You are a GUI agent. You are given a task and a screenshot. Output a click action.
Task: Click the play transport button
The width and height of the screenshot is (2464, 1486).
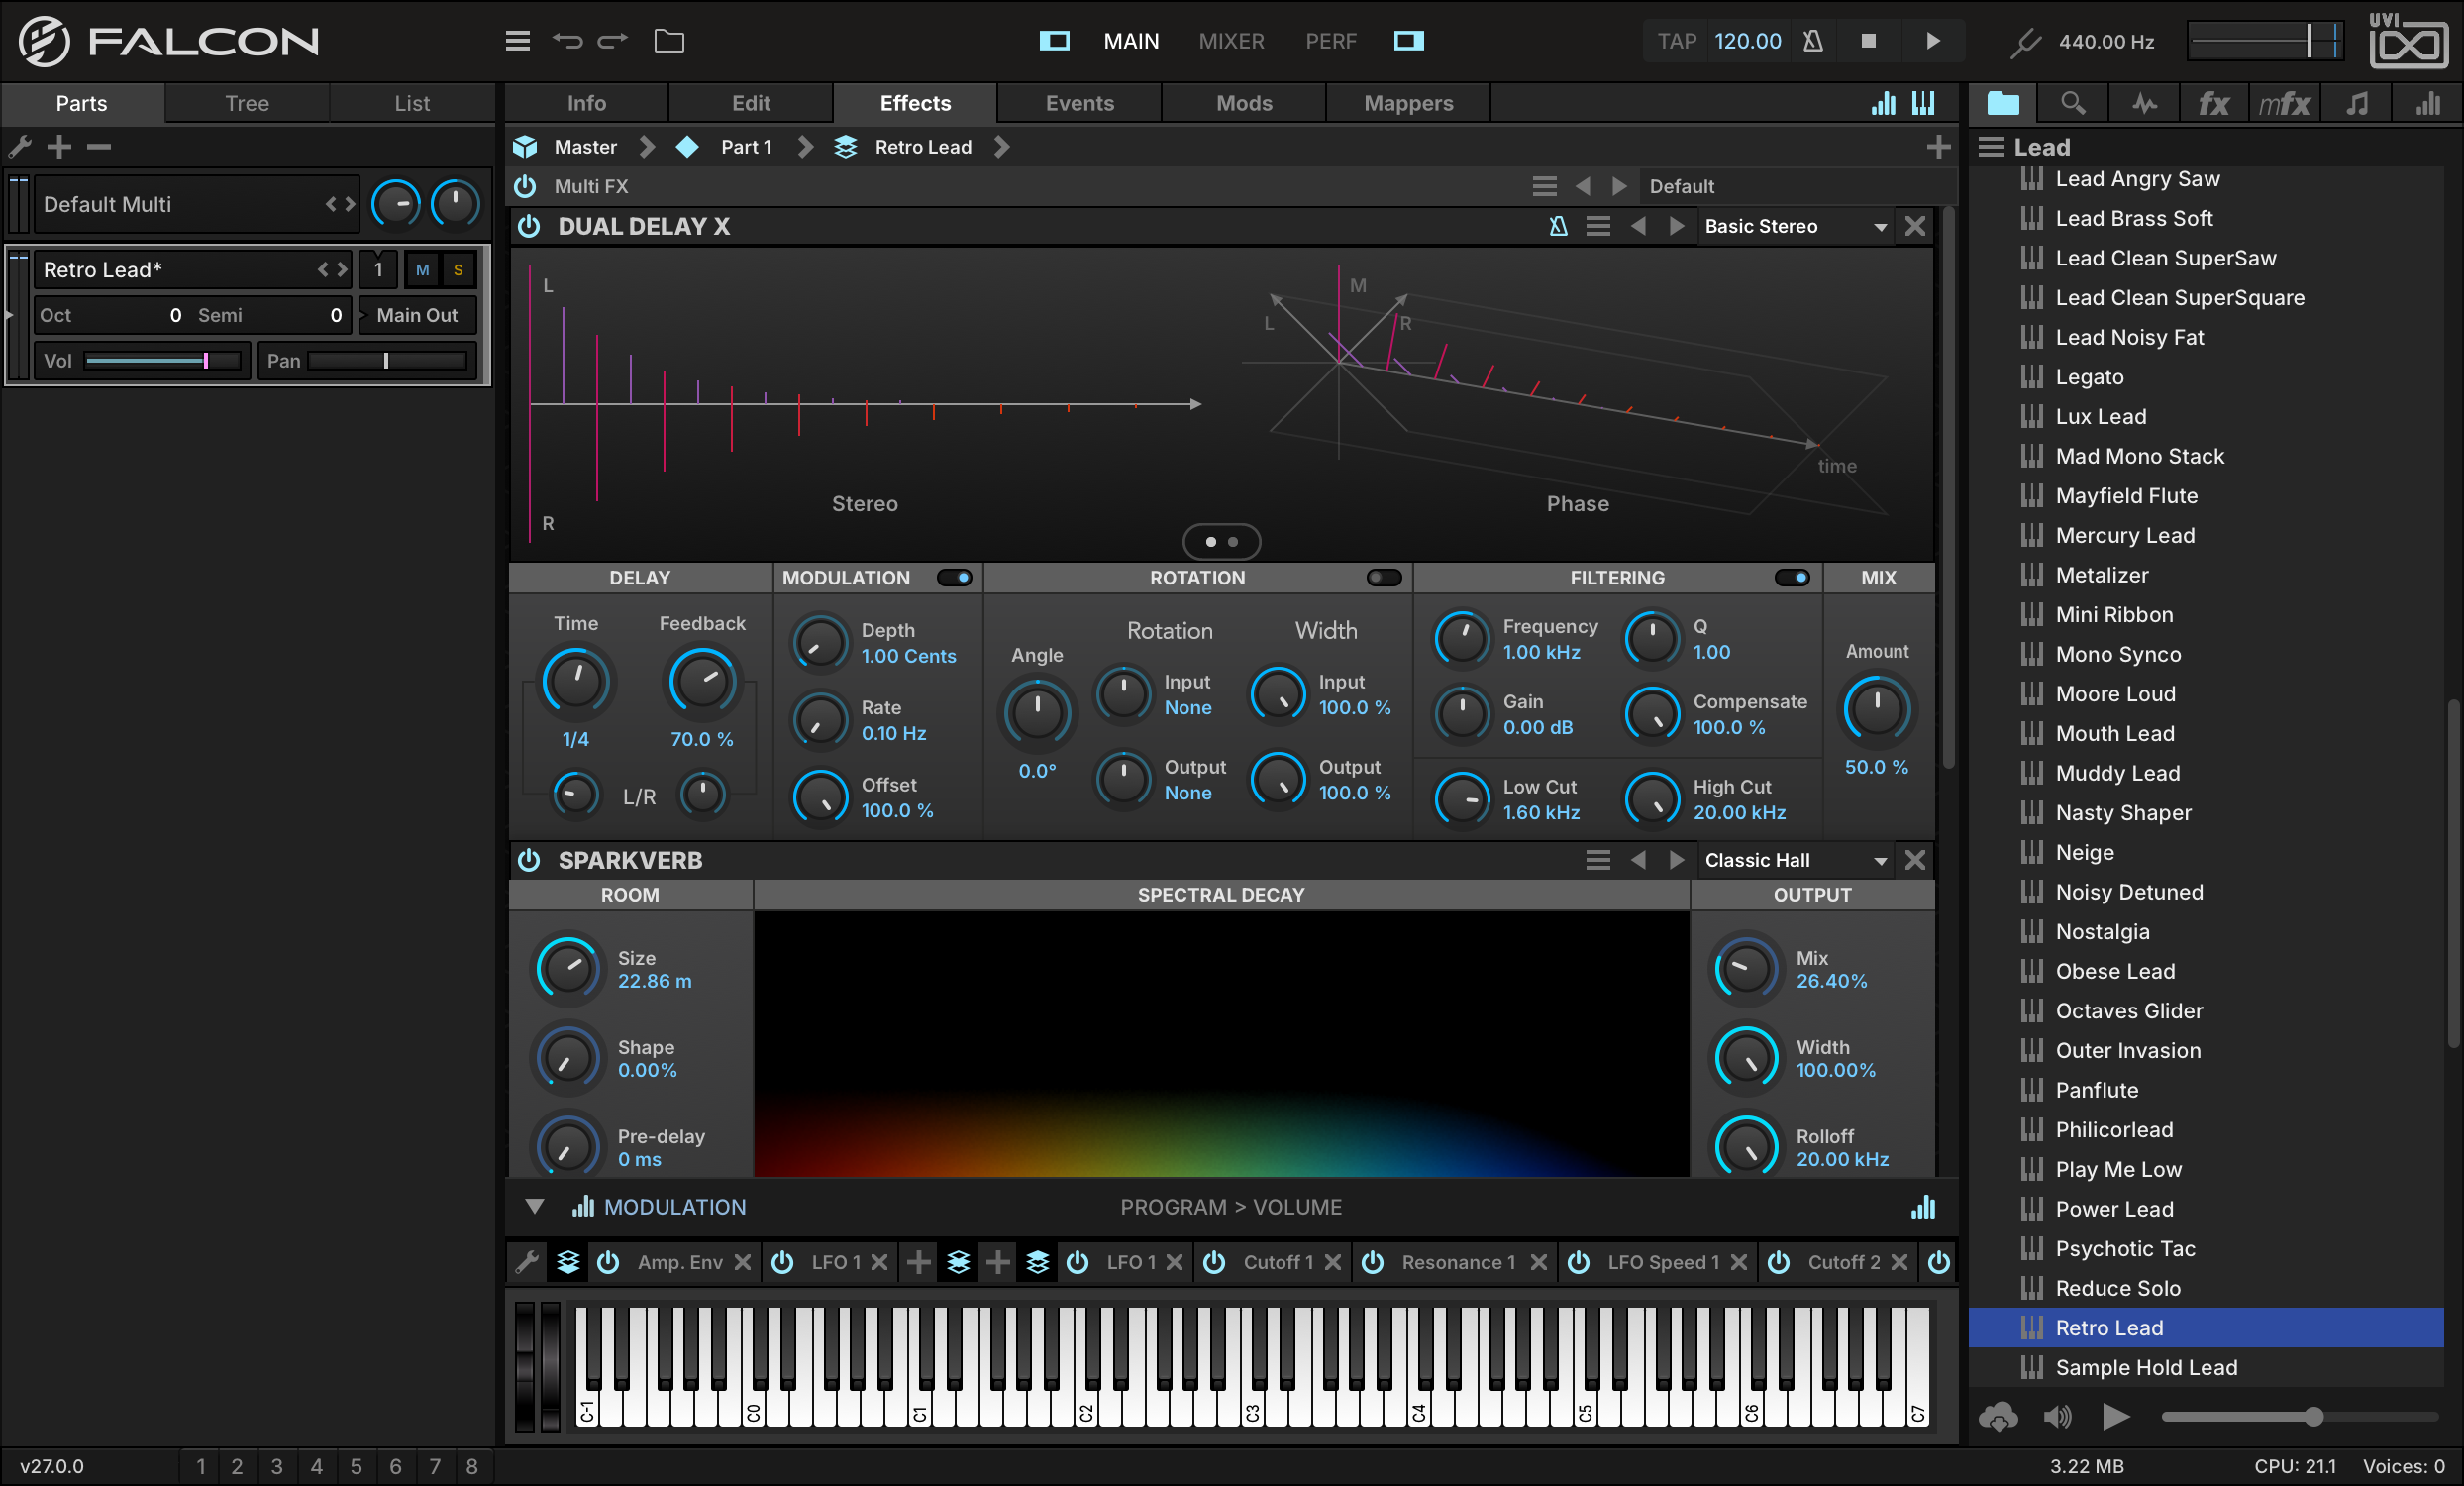point(1932,41)
